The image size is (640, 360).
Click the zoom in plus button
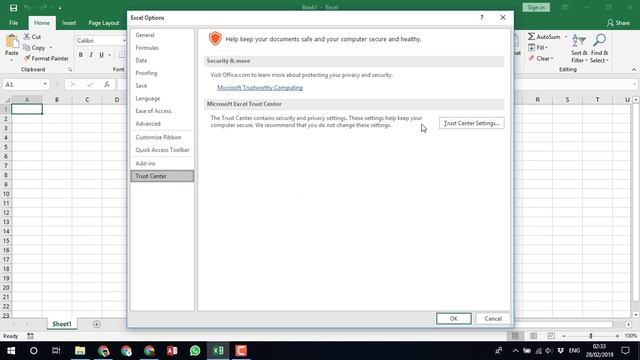[x=617, y=336]
